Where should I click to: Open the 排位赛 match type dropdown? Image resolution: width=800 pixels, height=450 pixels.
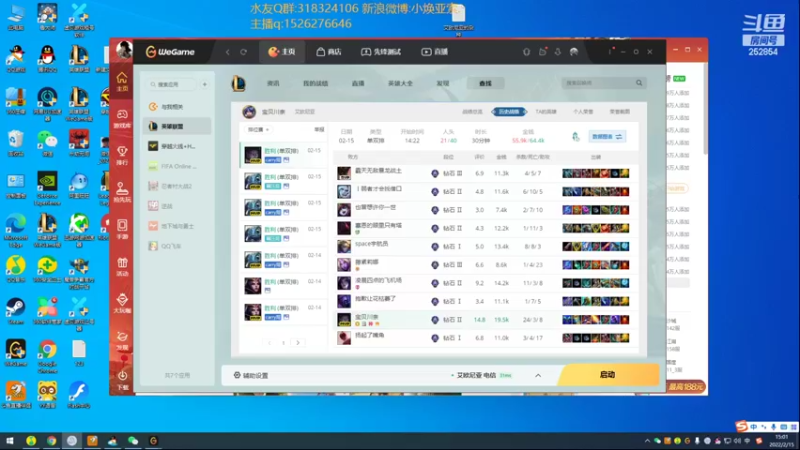pyautogui.click(x=259, y=130)
